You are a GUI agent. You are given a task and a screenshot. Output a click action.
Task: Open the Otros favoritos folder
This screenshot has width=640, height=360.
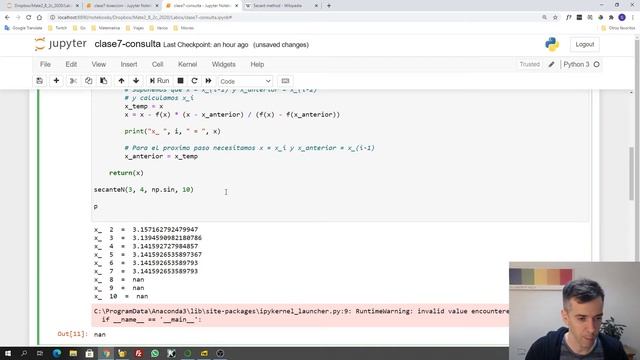coord(618,28)
